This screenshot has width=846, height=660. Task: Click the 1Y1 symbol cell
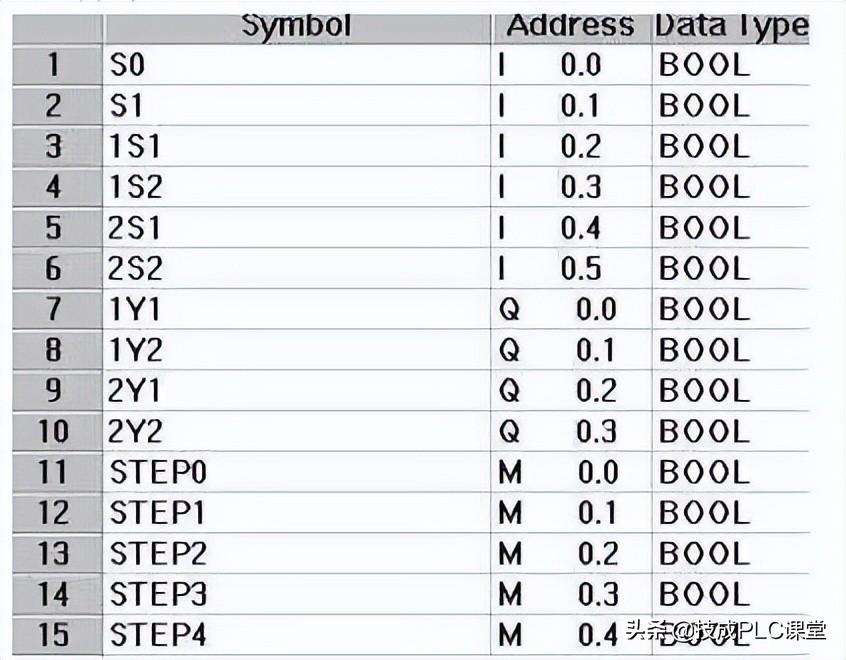pos(296,310)
